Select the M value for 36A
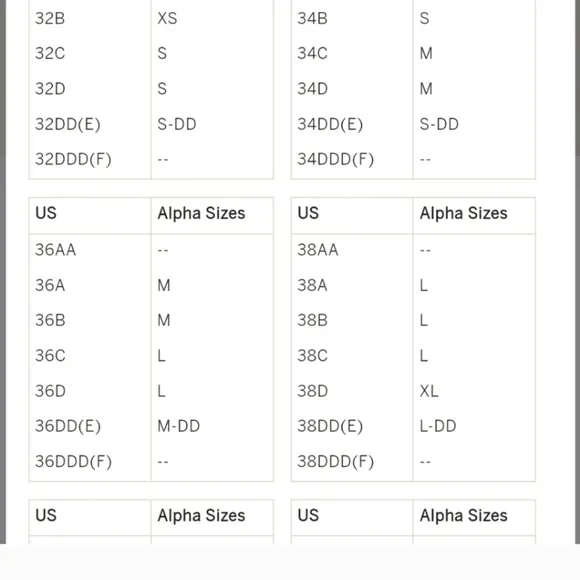Viewport: 580px width, 580px height. 164,285
